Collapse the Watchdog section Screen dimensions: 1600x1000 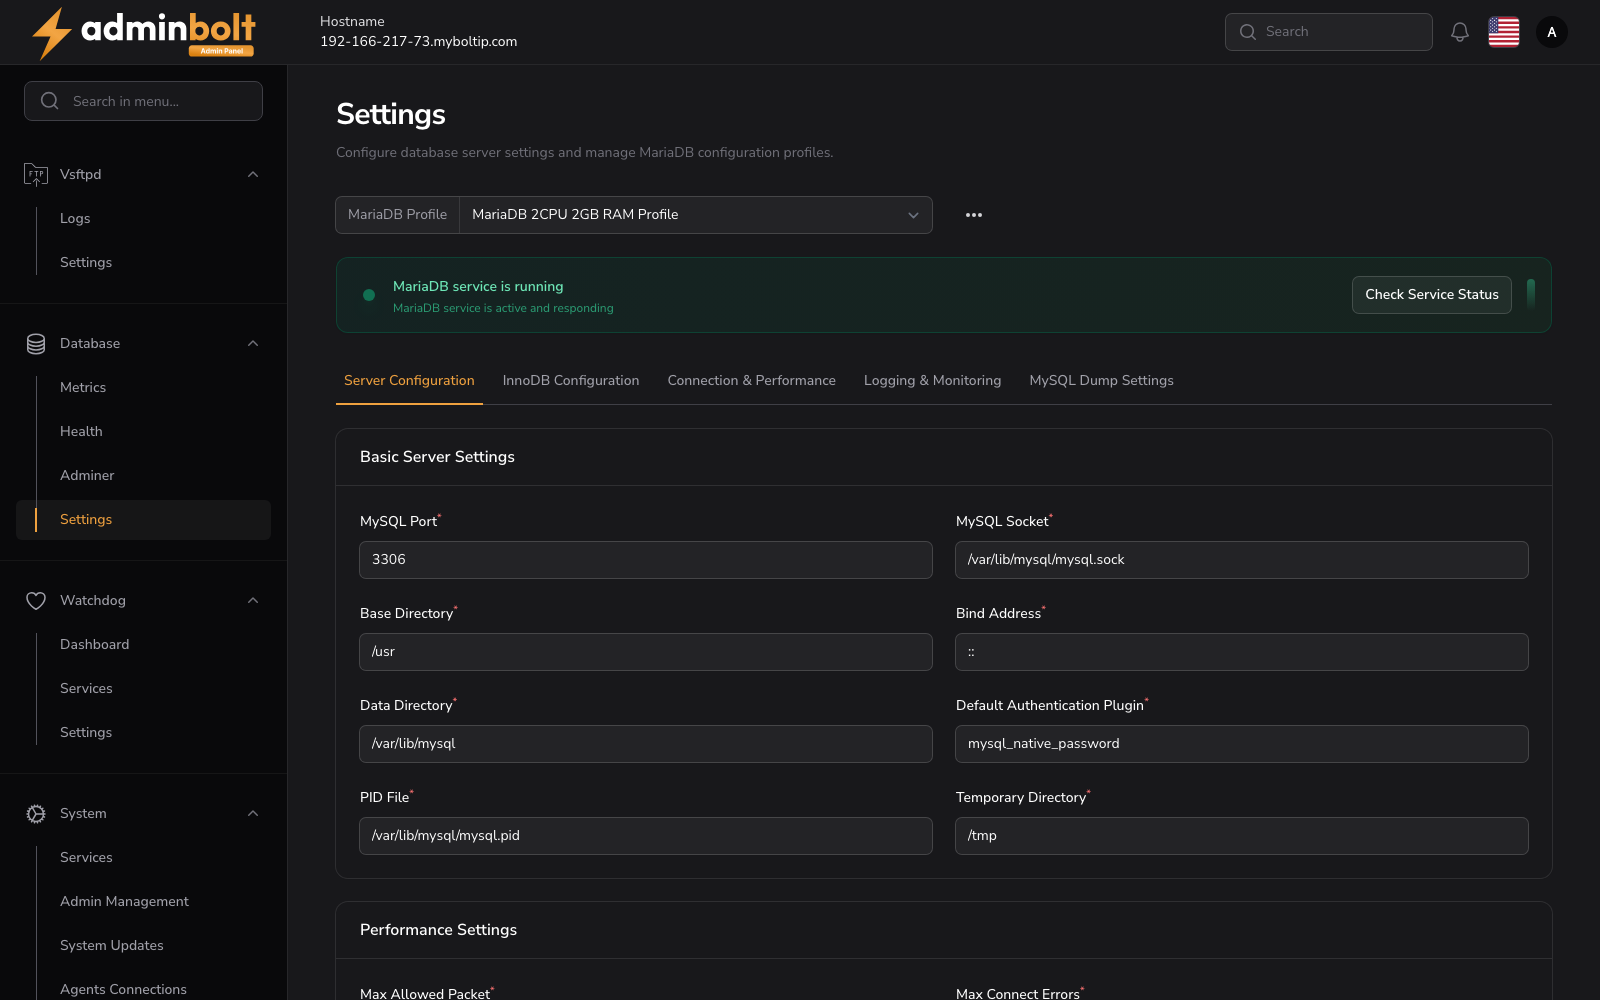click(253, 600)
